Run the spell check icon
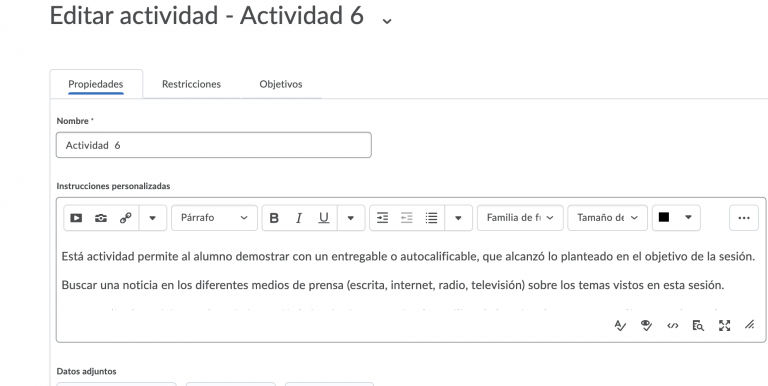Image resolution: width=768 pixels, height=386 pixels. click(x=620, y=325)
